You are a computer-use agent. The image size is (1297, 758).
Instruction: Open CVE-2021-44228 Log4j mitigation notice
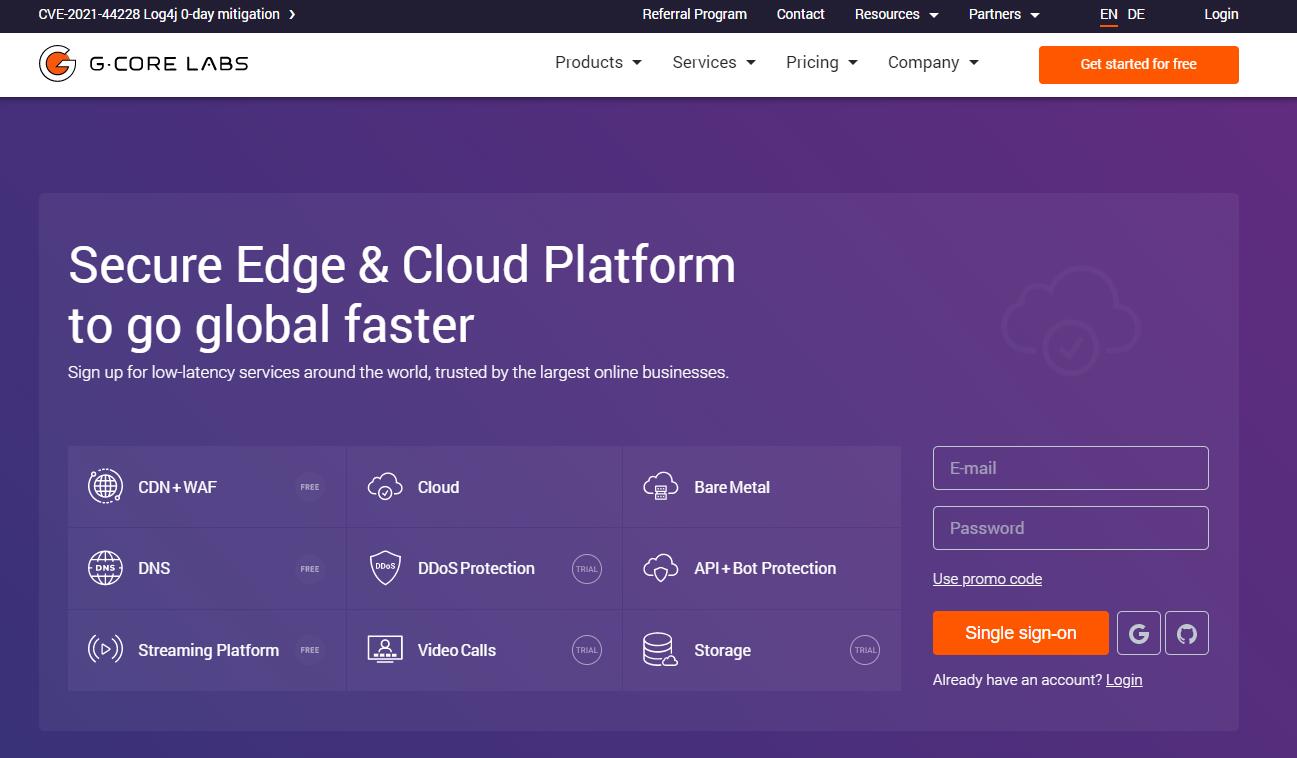(159, 14)
